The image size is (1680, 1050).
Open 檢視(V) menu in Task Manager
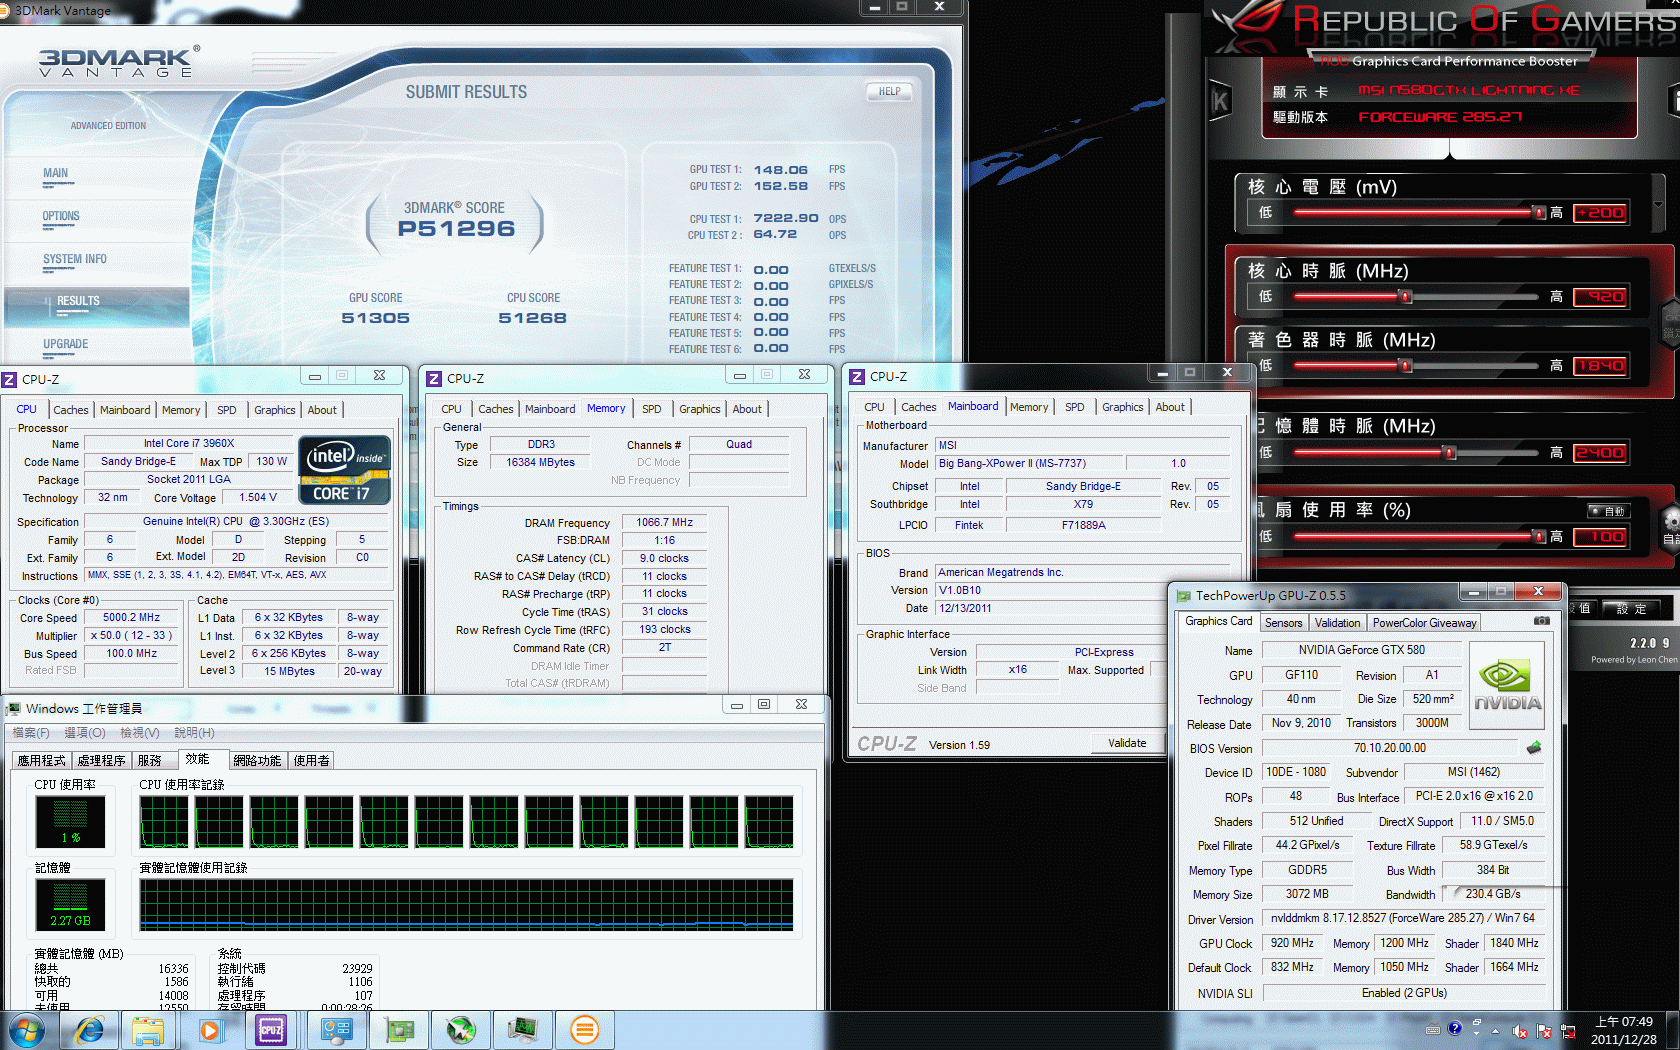click(x=140, y=733)
